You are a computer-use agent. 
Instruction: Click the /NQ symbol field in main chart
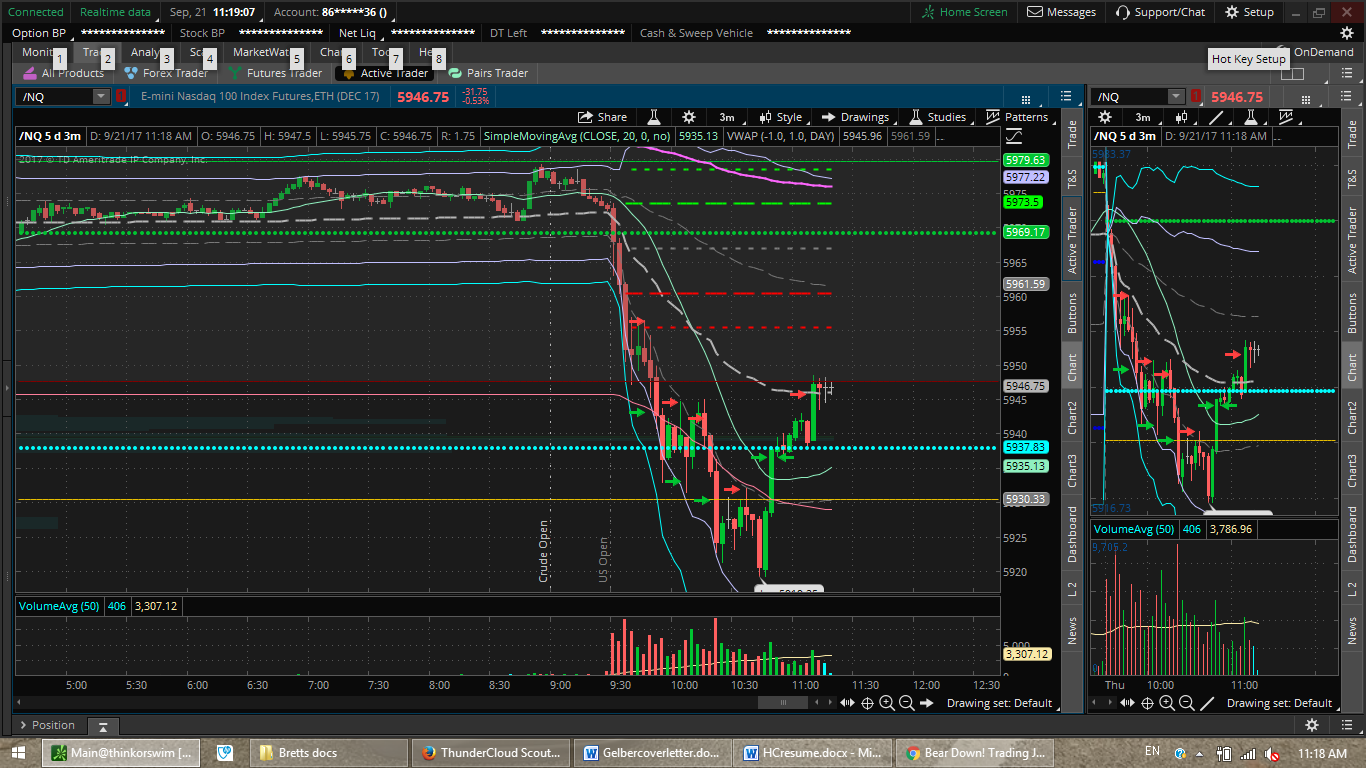pyautogui.click(x=55, y=97)
